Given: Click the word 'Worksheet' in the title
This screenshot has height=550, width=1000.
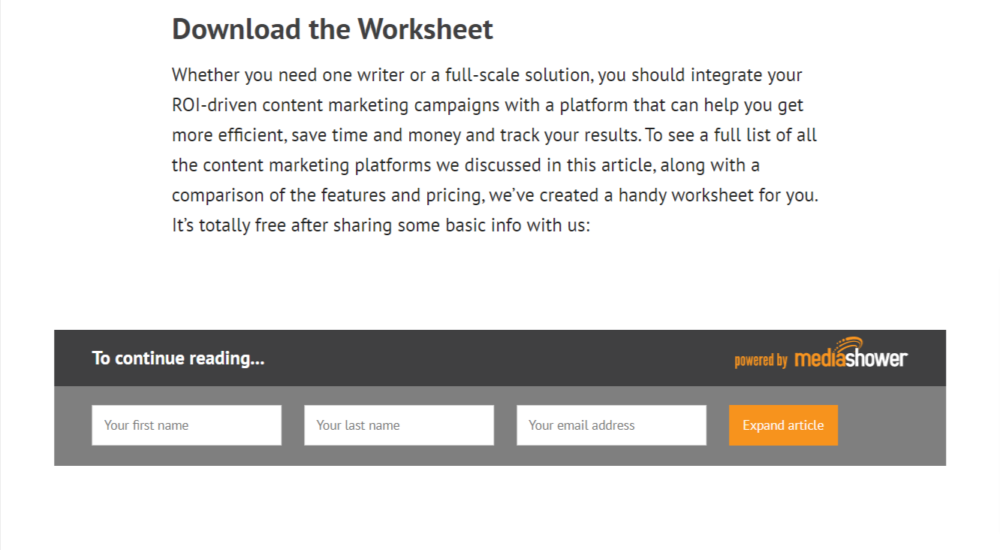Looking at the screenshot, I should pos(425,29).
